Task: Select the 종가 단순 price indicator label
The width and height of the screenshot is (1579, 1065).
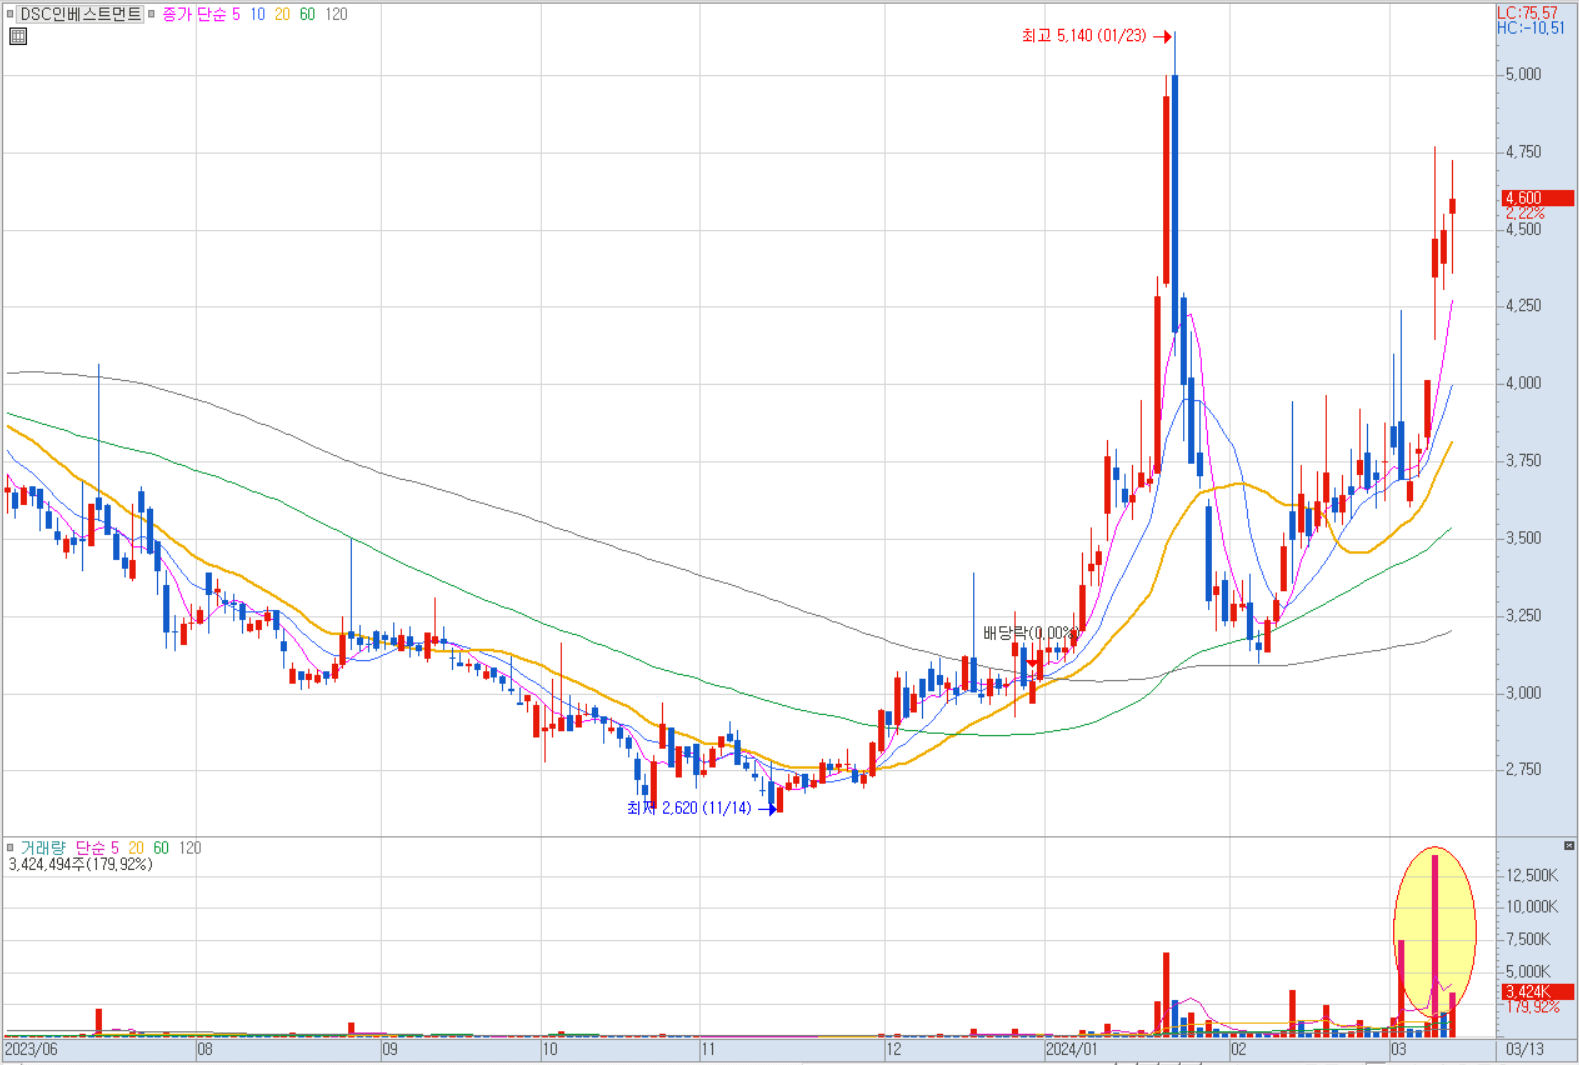Action: pyautogui.click(x=194, y=14)
